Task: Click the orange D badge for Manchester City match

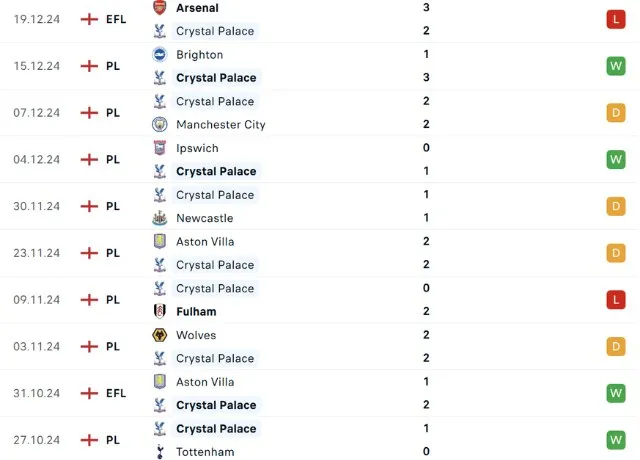Action: tap(615, 113)
